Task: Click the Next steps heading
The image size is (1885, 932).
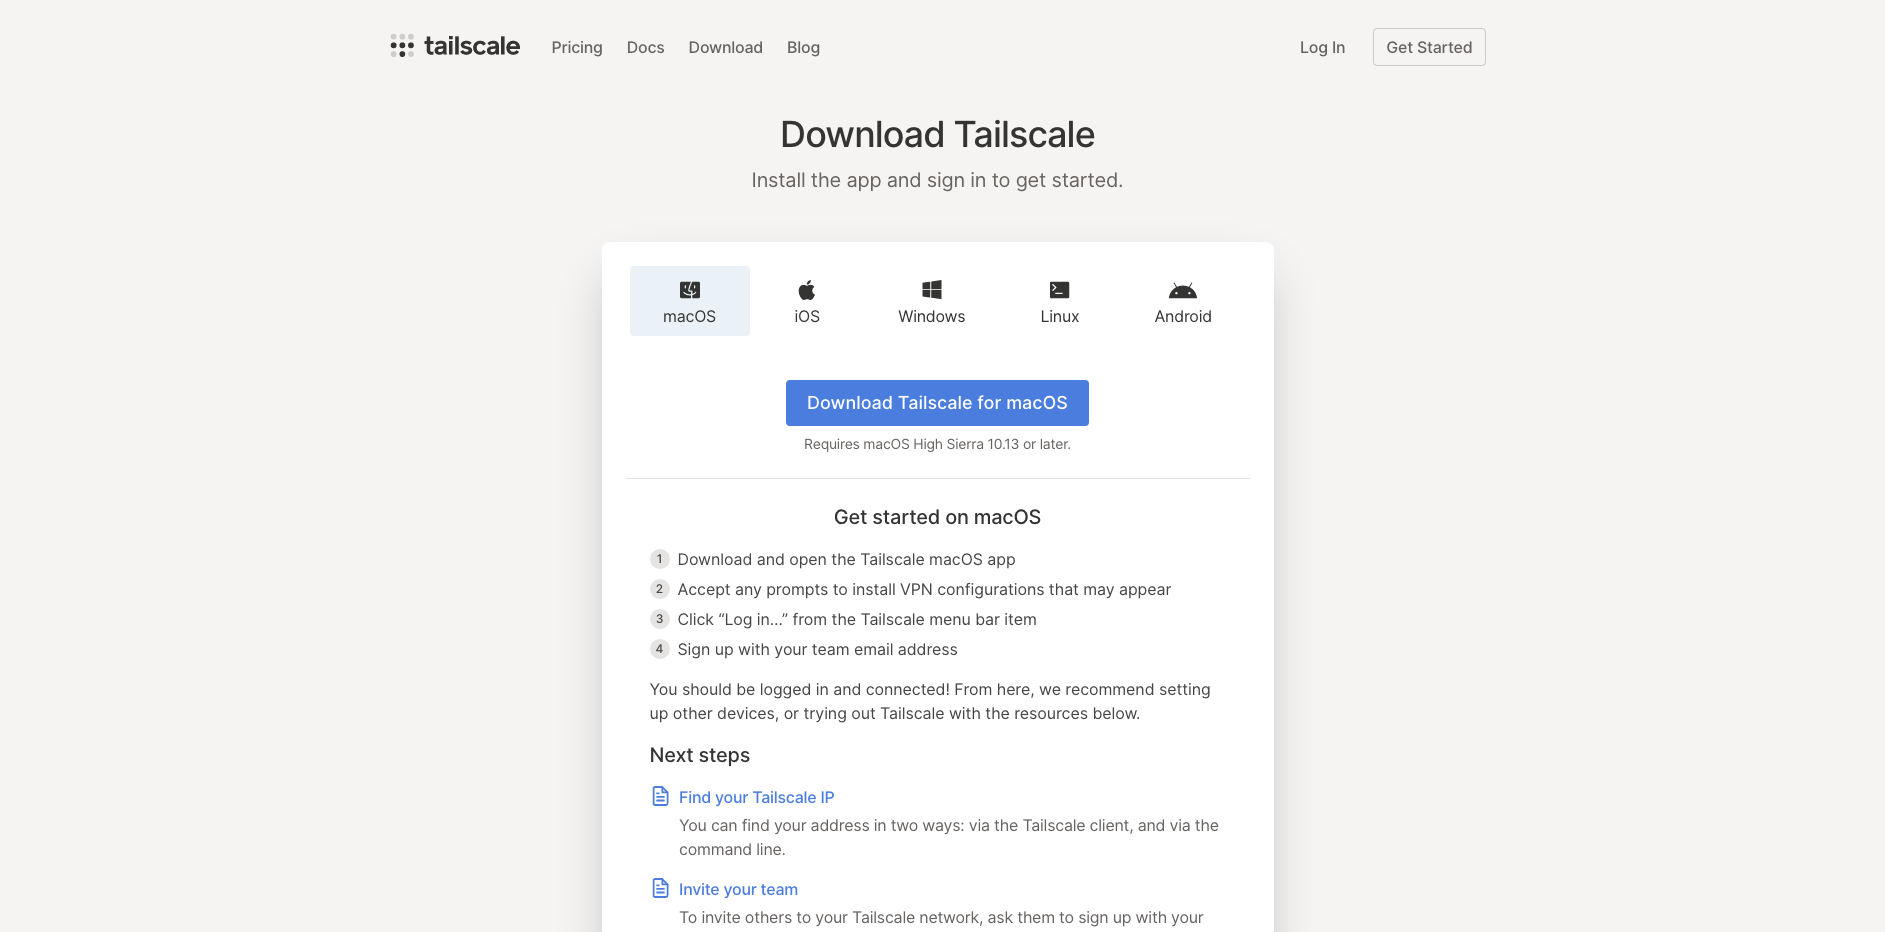Action: (700, 755)
